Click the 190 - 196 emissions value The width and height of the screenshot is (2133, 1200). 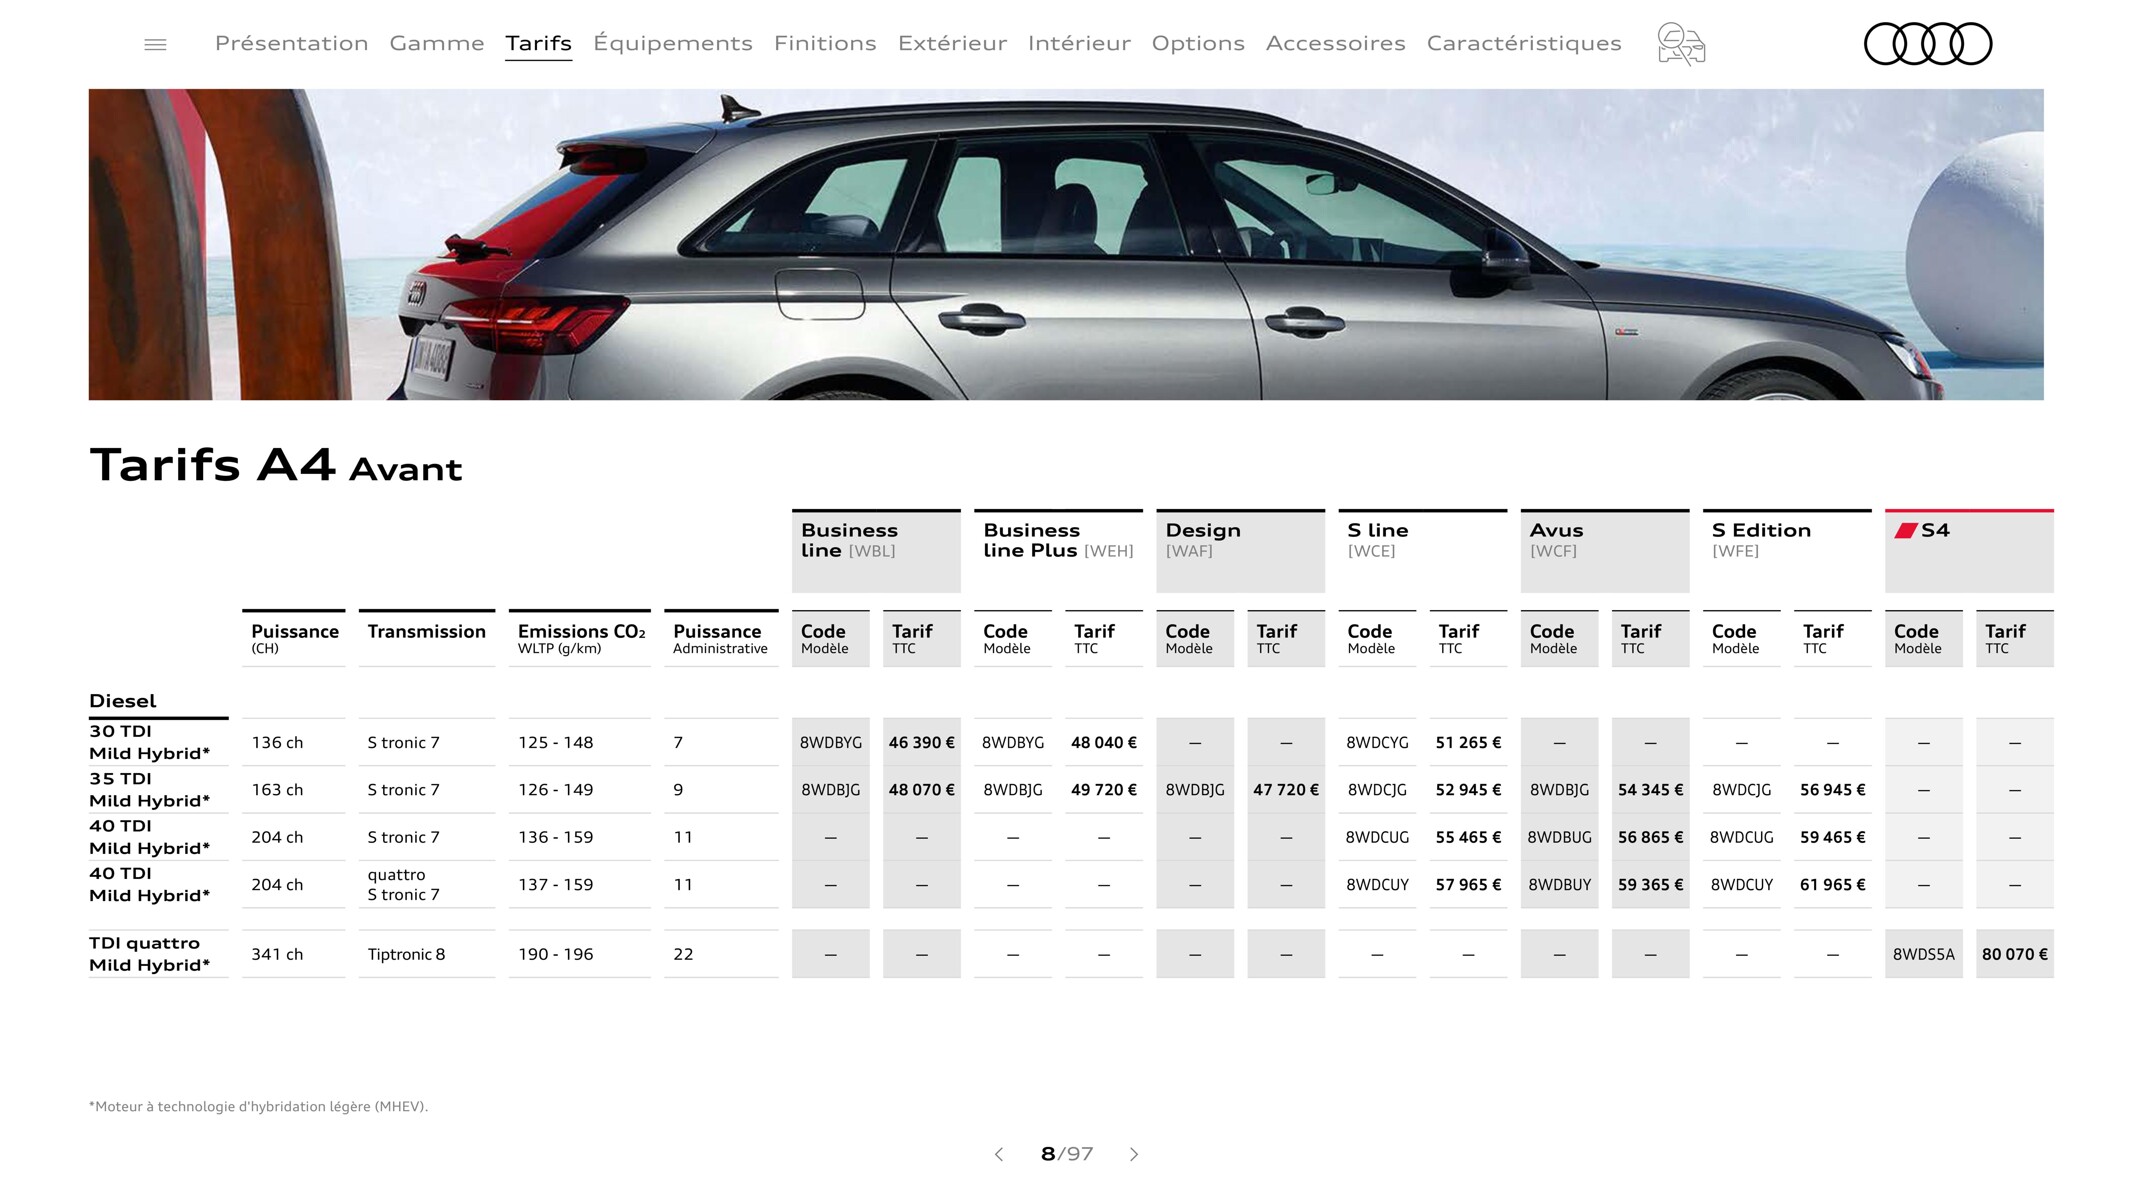555,954
